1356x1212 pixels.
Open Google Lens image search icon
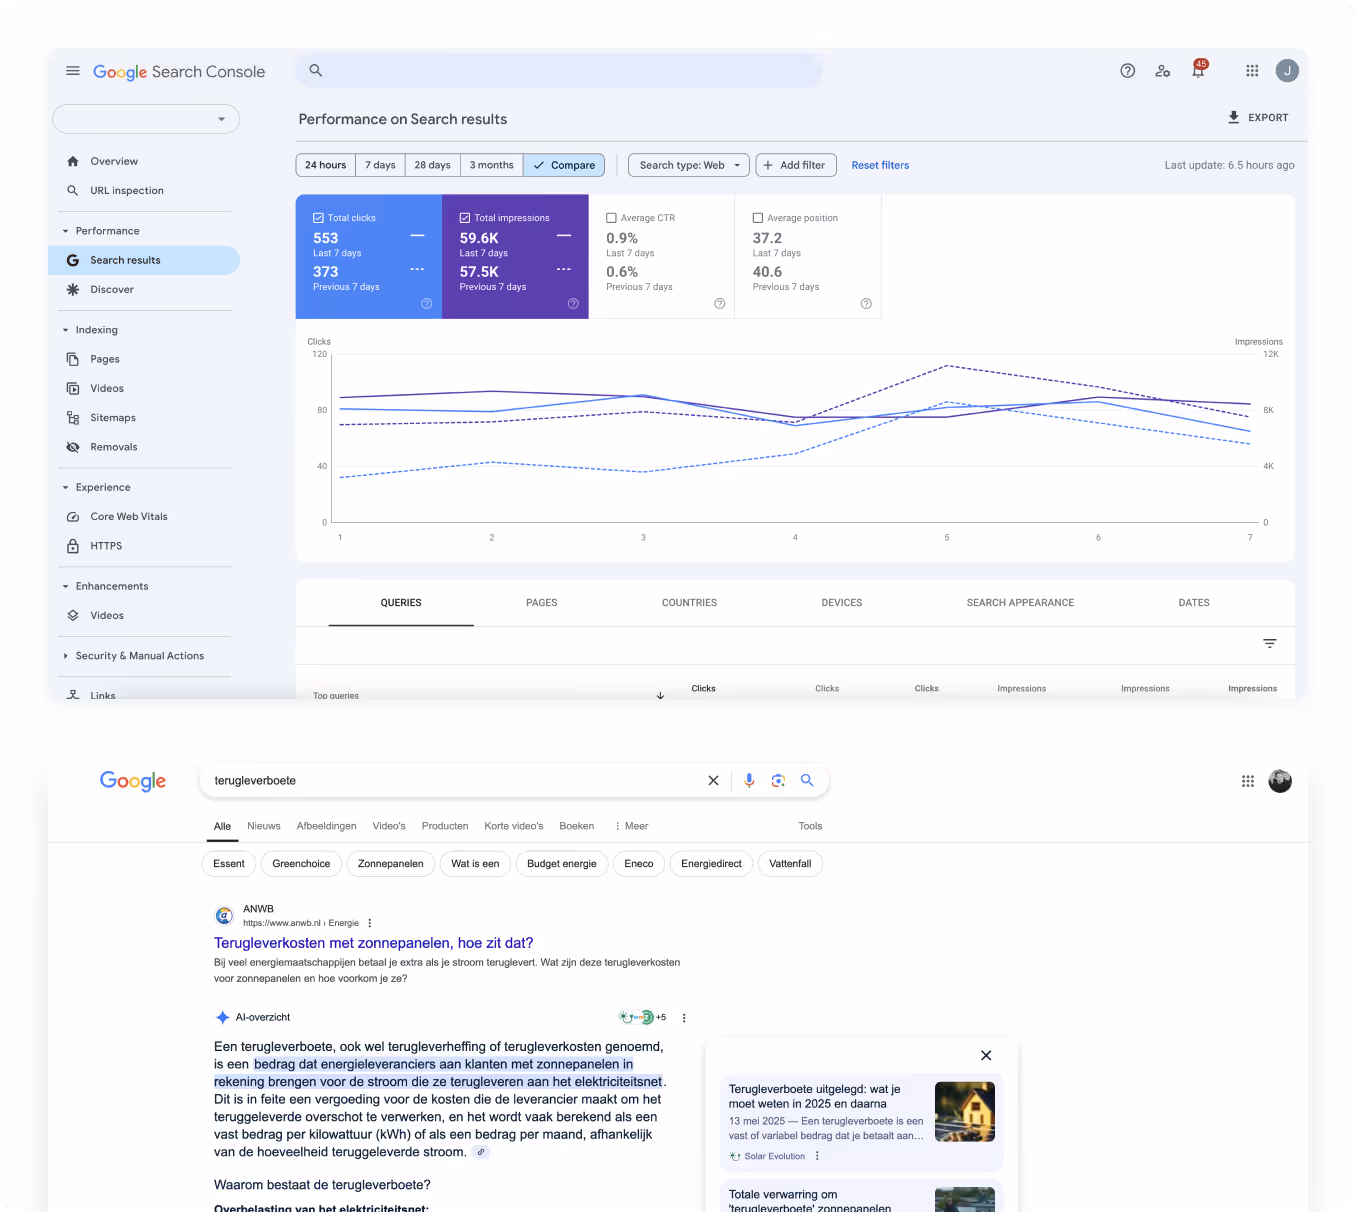pos(778,781)
